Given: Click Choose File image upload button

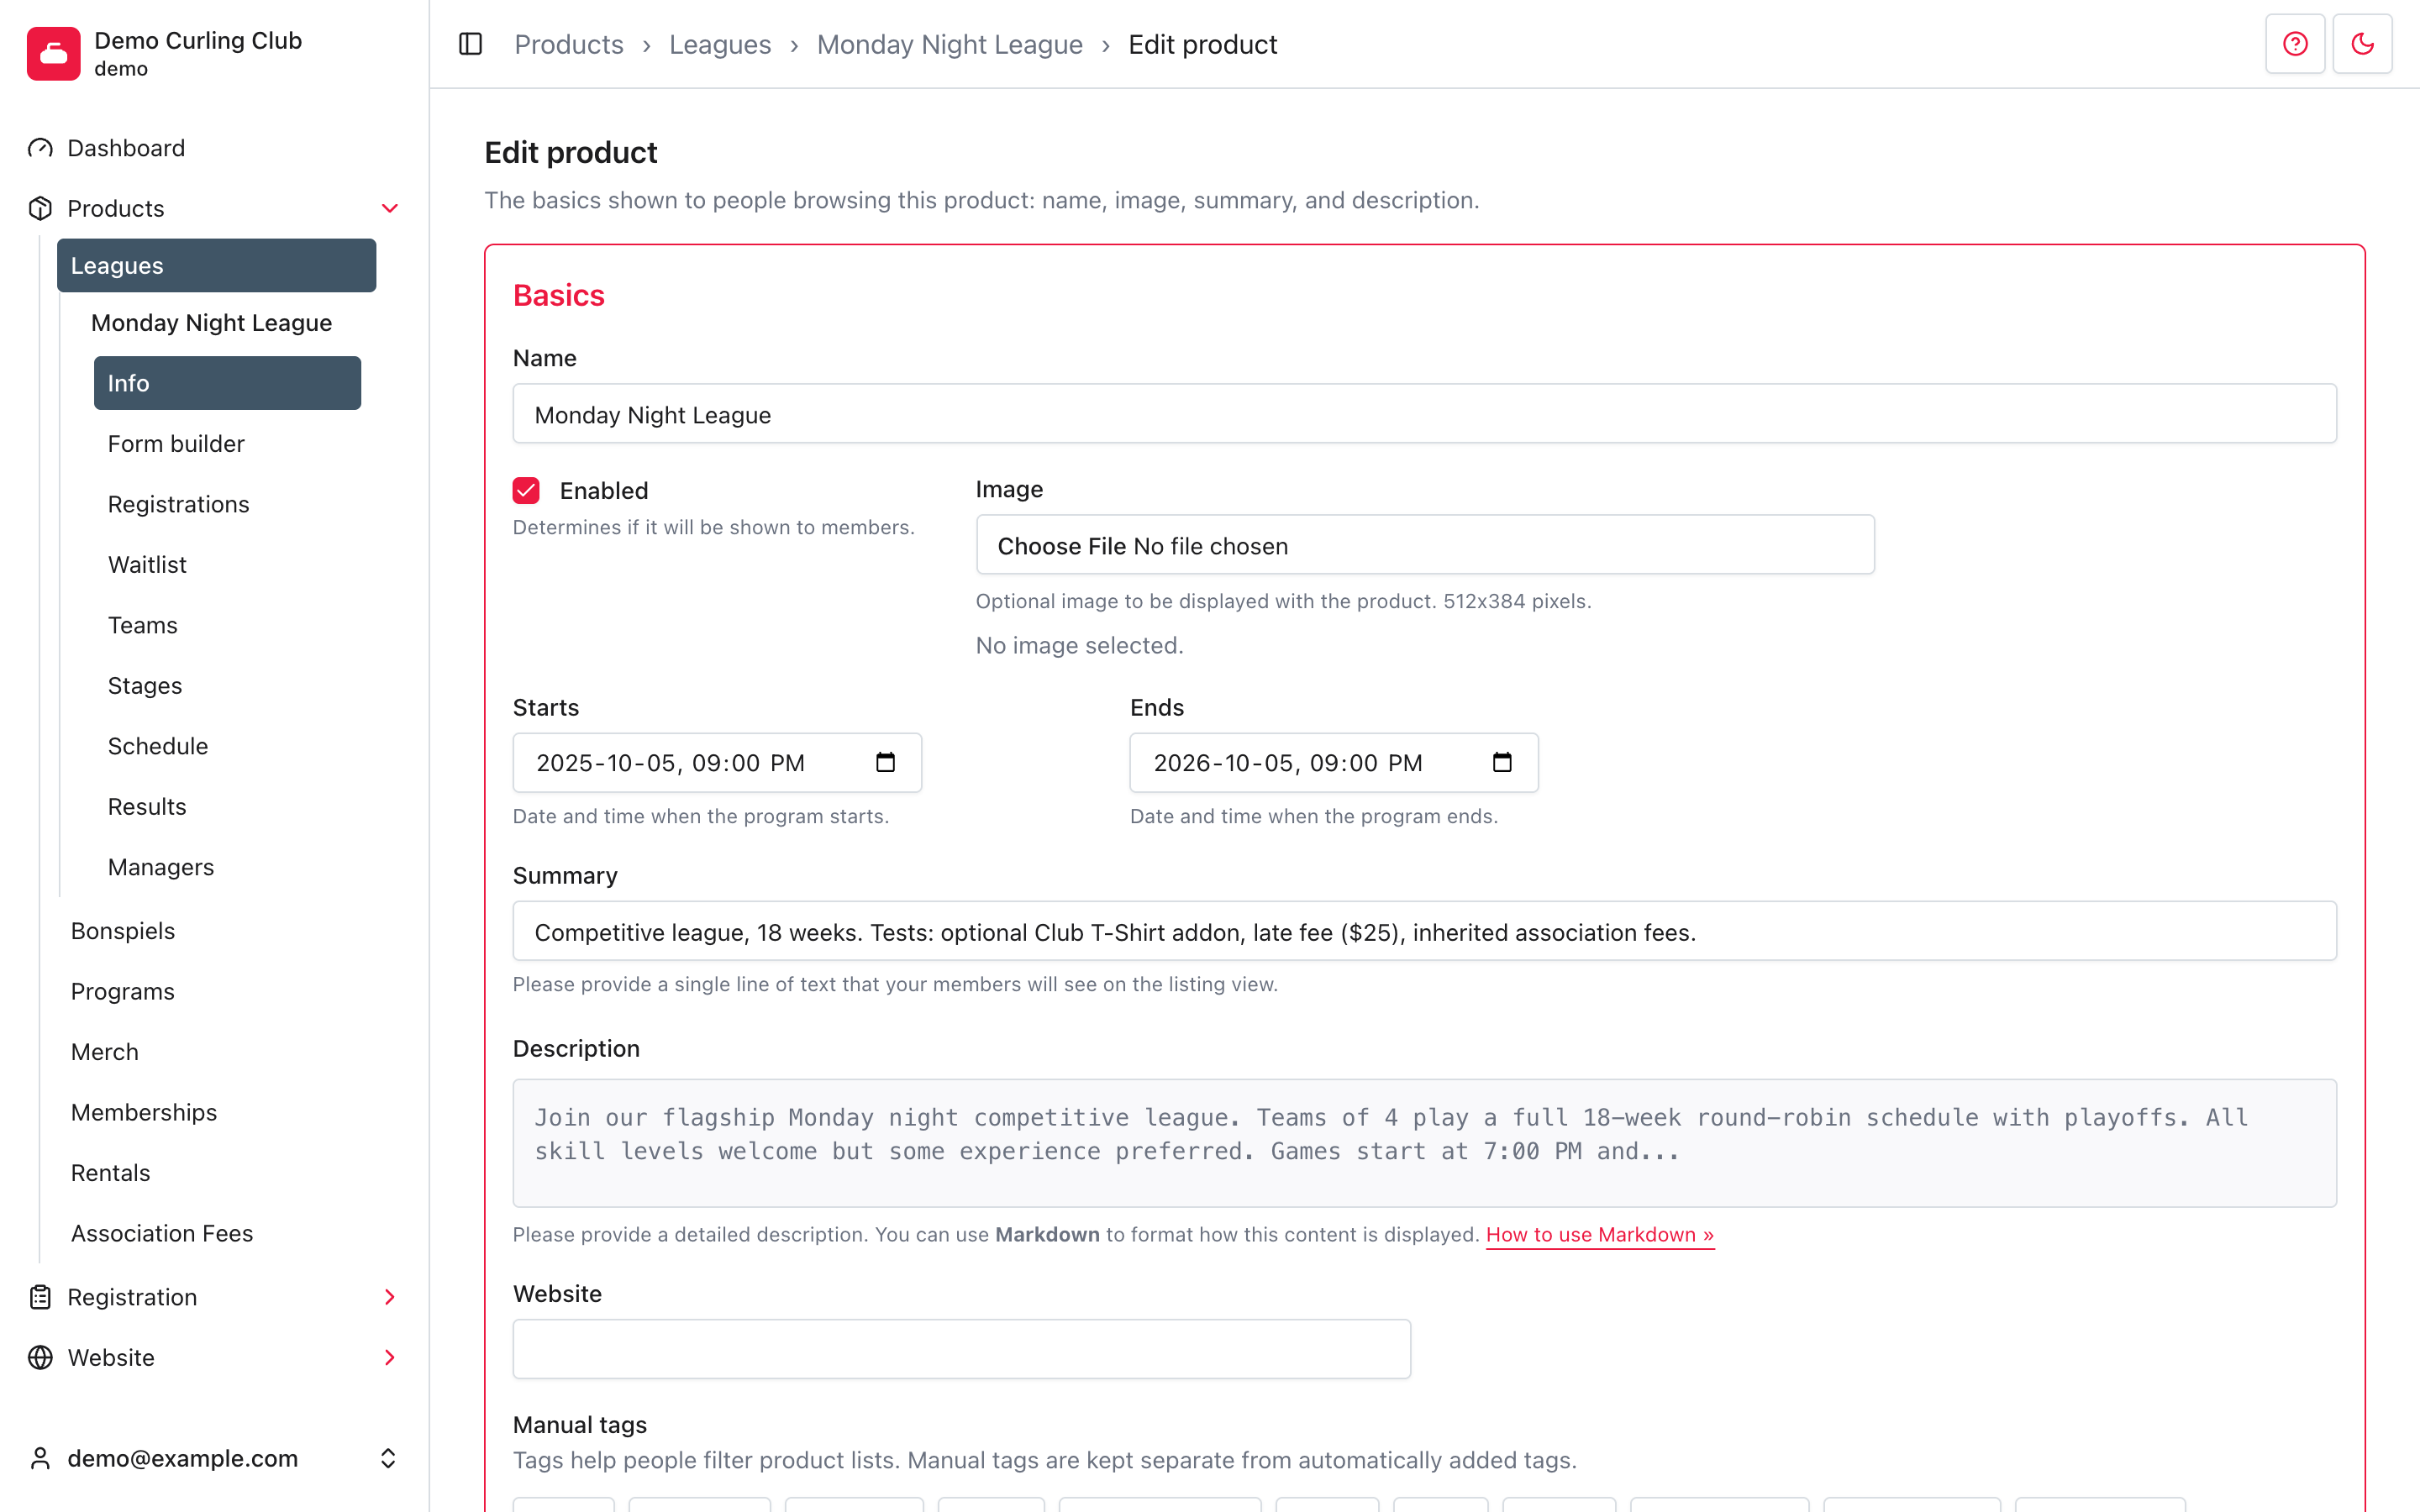Looking at the screenshot, I should [1062, 546].
